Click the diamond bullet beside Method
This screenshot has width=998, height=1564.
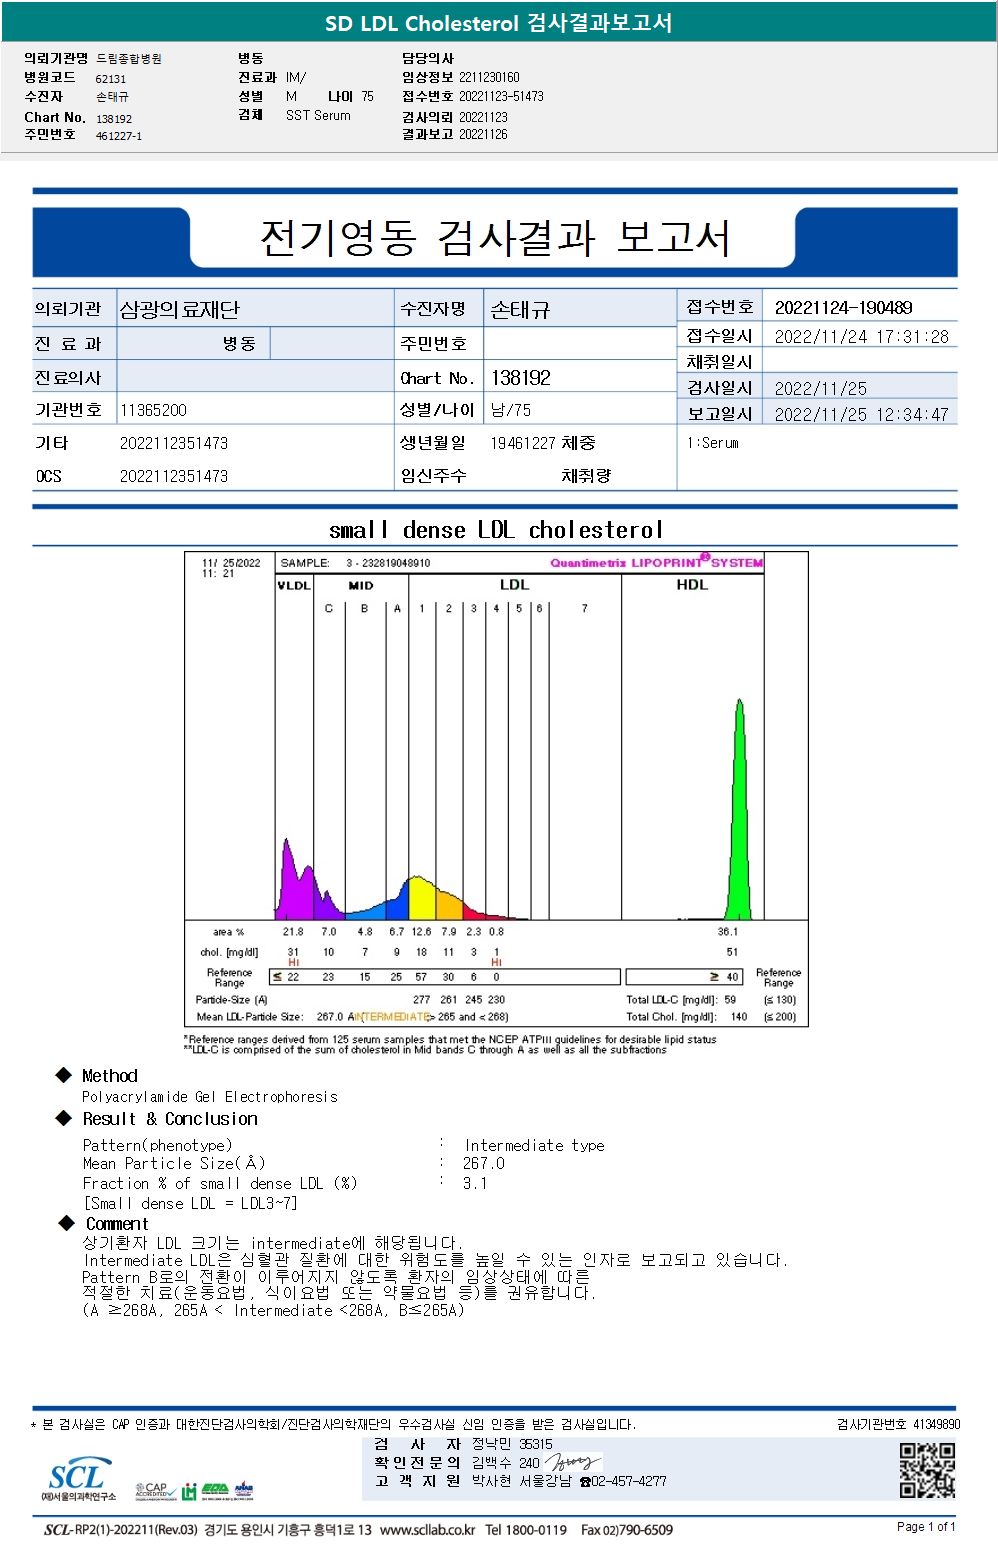click(64, 1075)
